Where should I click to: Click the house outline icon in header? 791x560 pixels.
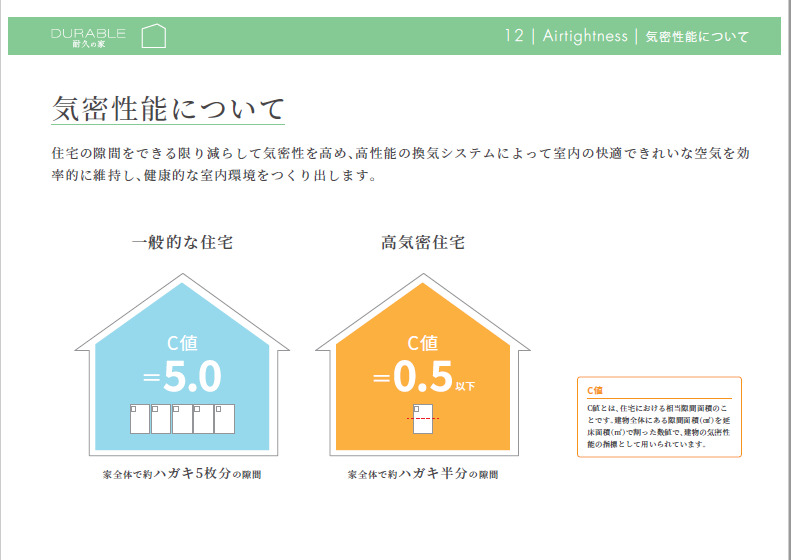point(153,37)
